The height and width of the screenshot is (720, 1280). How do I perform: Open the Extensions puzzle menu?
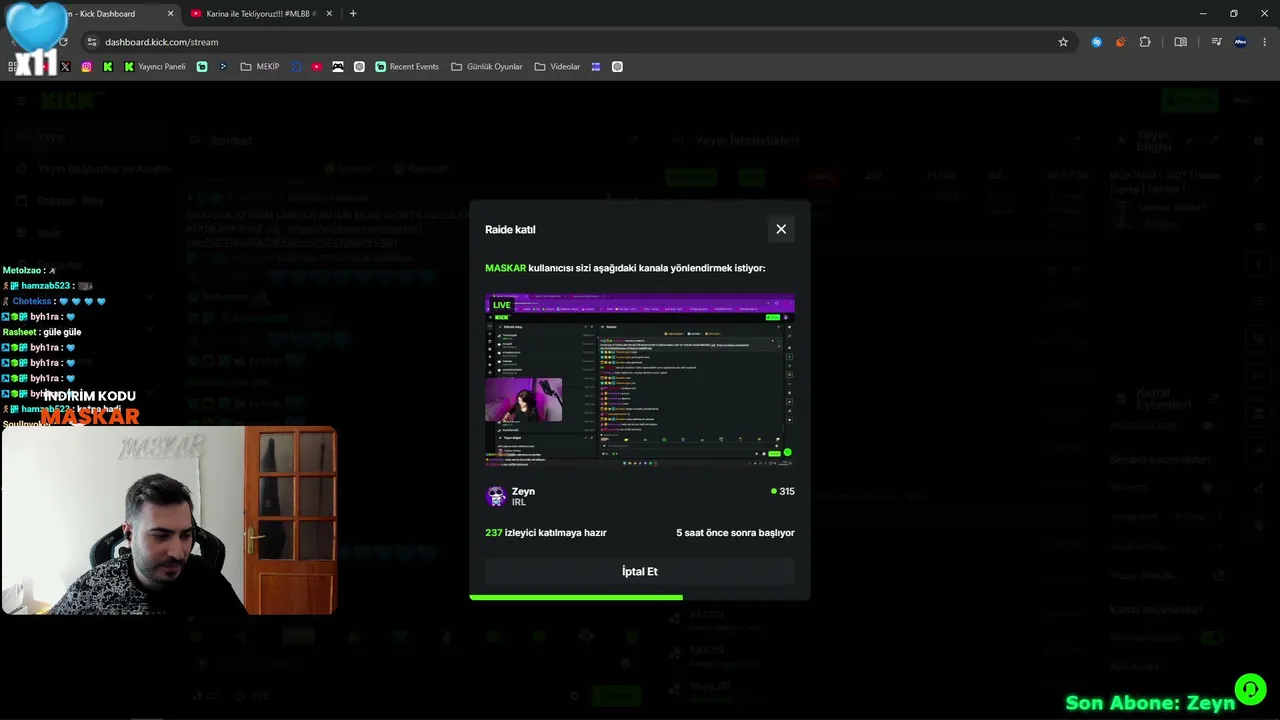pos(1145,42)
